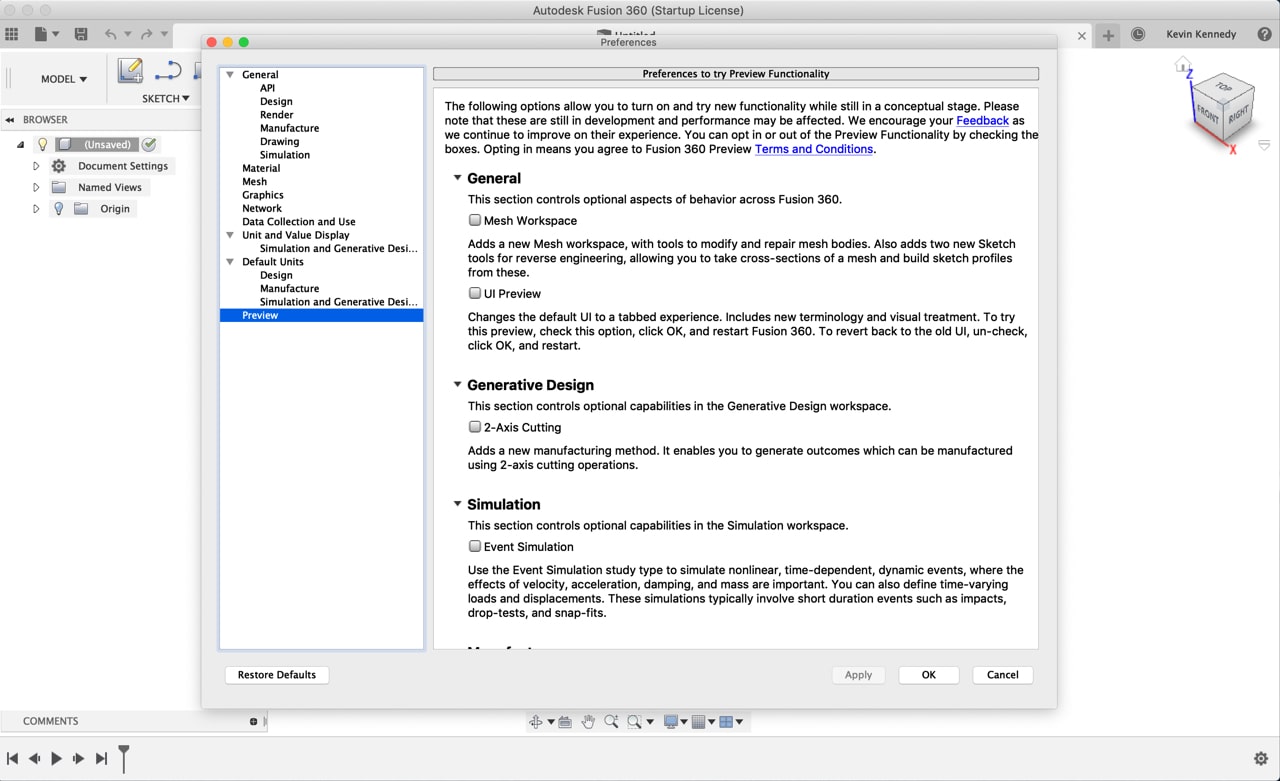This screenshot has height=781, width=1280.
Task: Open the MODEL workspace dropdown
Action: (x=64, y=79)
